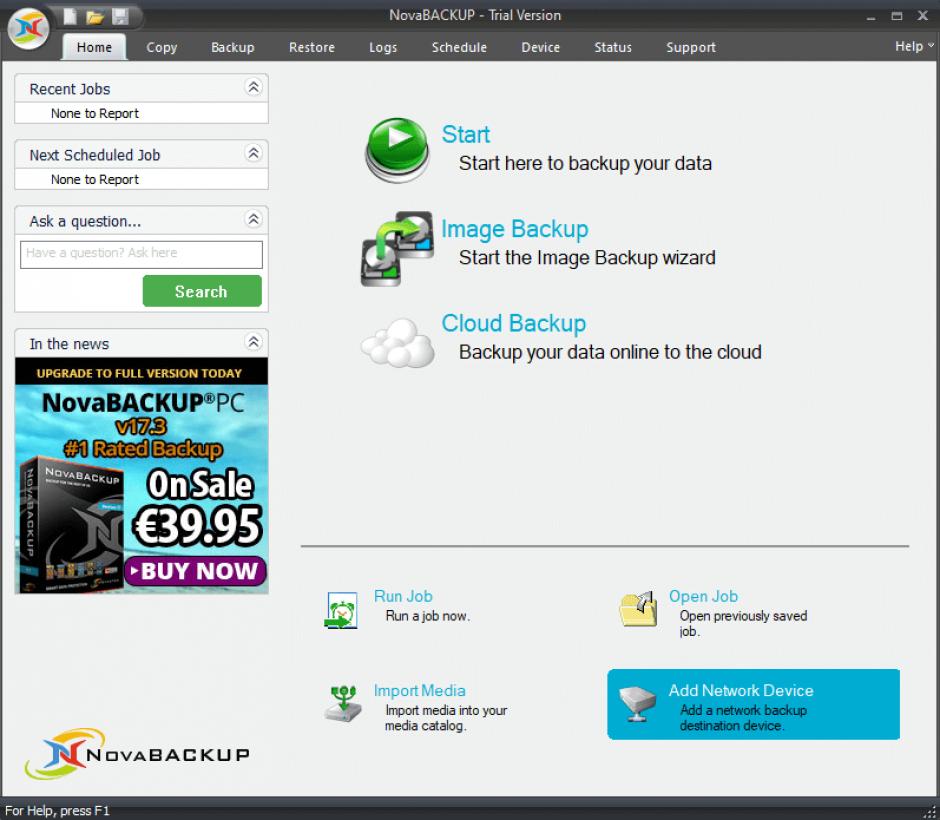
Task: Open the Device tab
Action: 541,47
